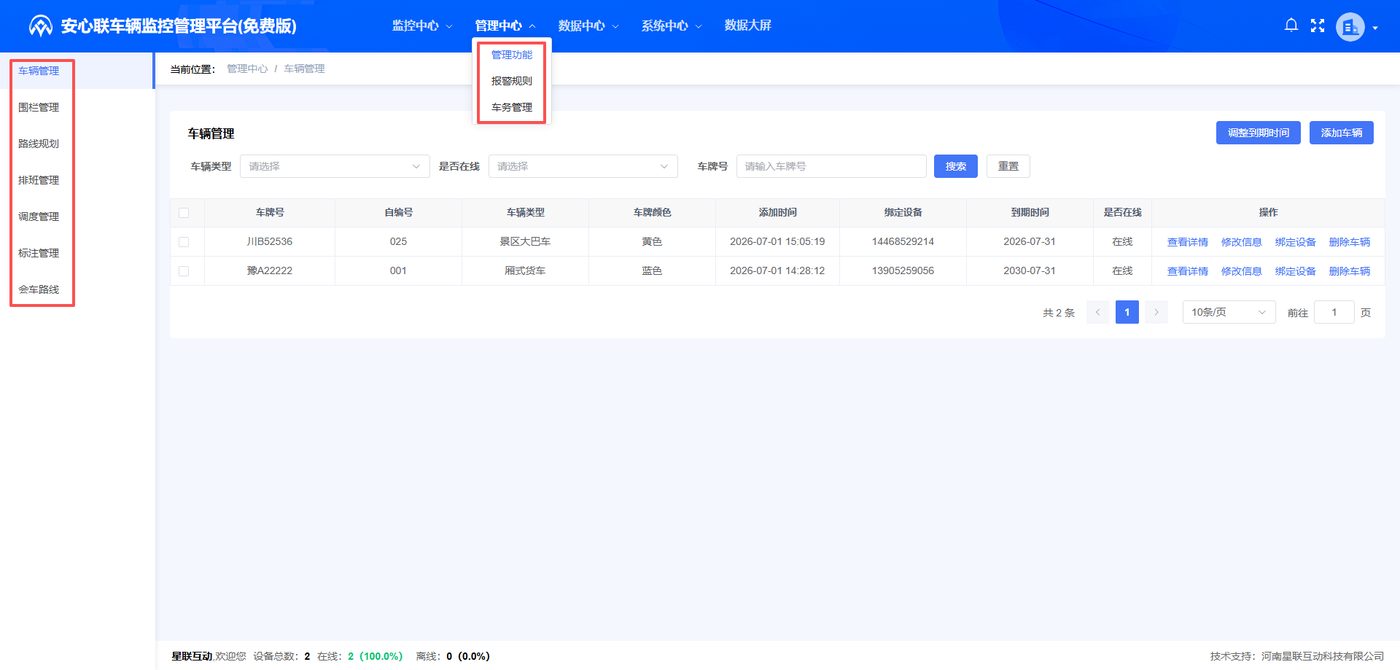Click the 车牌号 column header
The image size is (1400, 670).
coord(270,212)
